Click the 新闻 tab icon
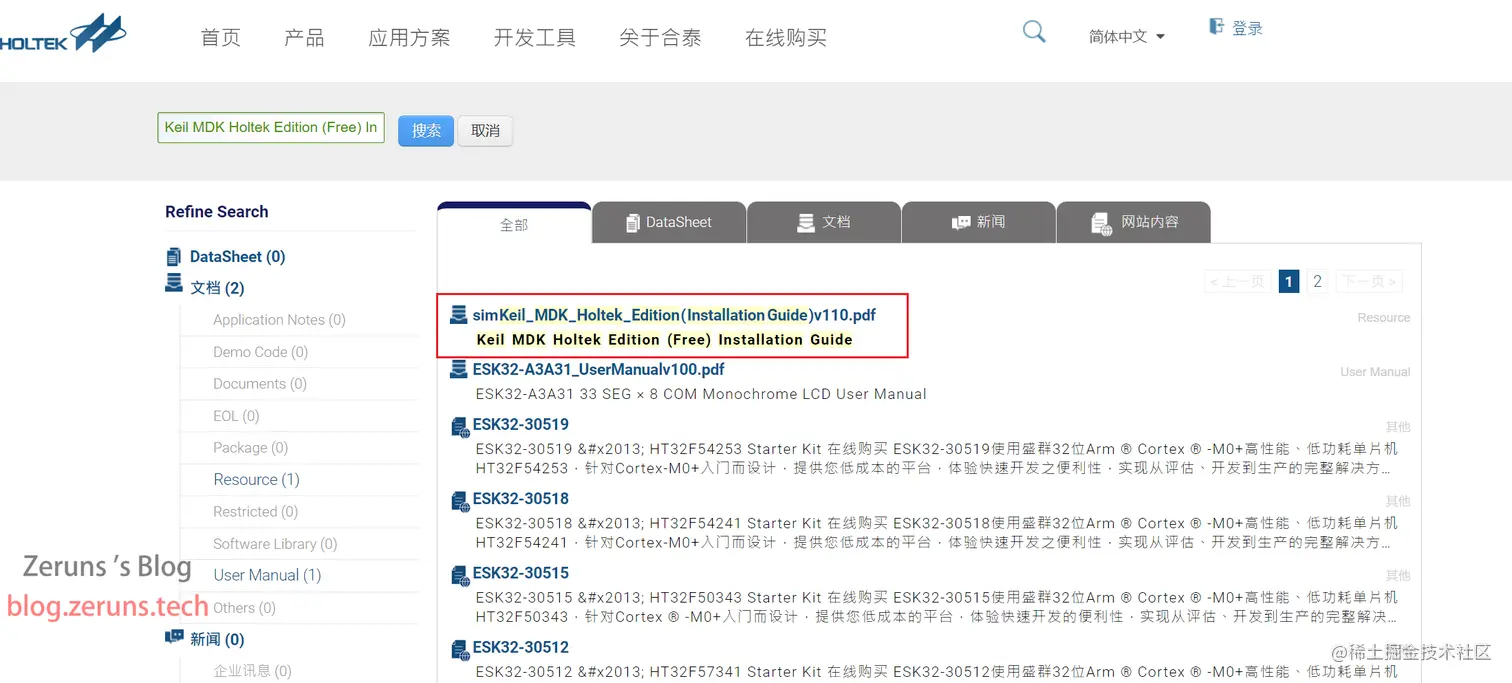Screen dimensions: 1512x683 tap(961, 222)
